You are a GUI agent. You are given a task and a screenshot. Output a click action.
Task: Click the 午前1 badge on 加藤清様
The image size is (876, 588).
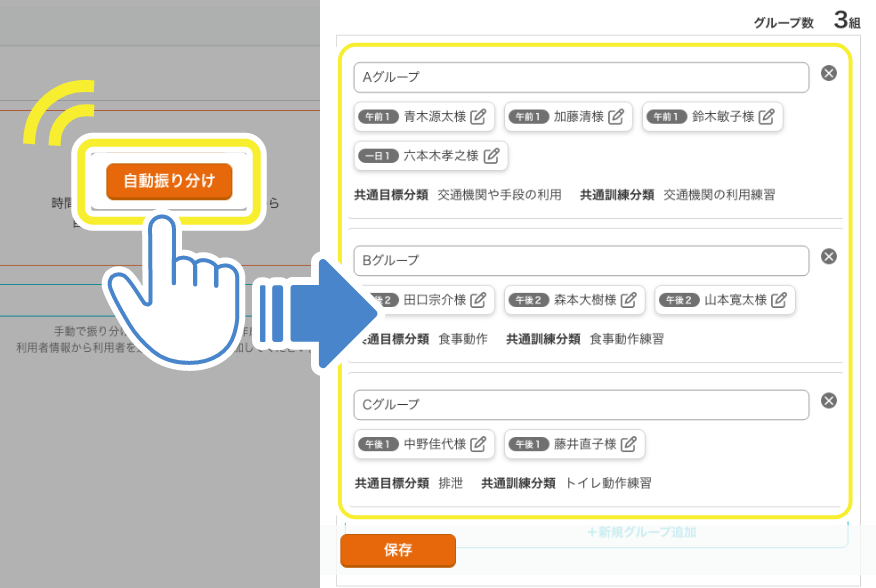[x=529, y=117]
